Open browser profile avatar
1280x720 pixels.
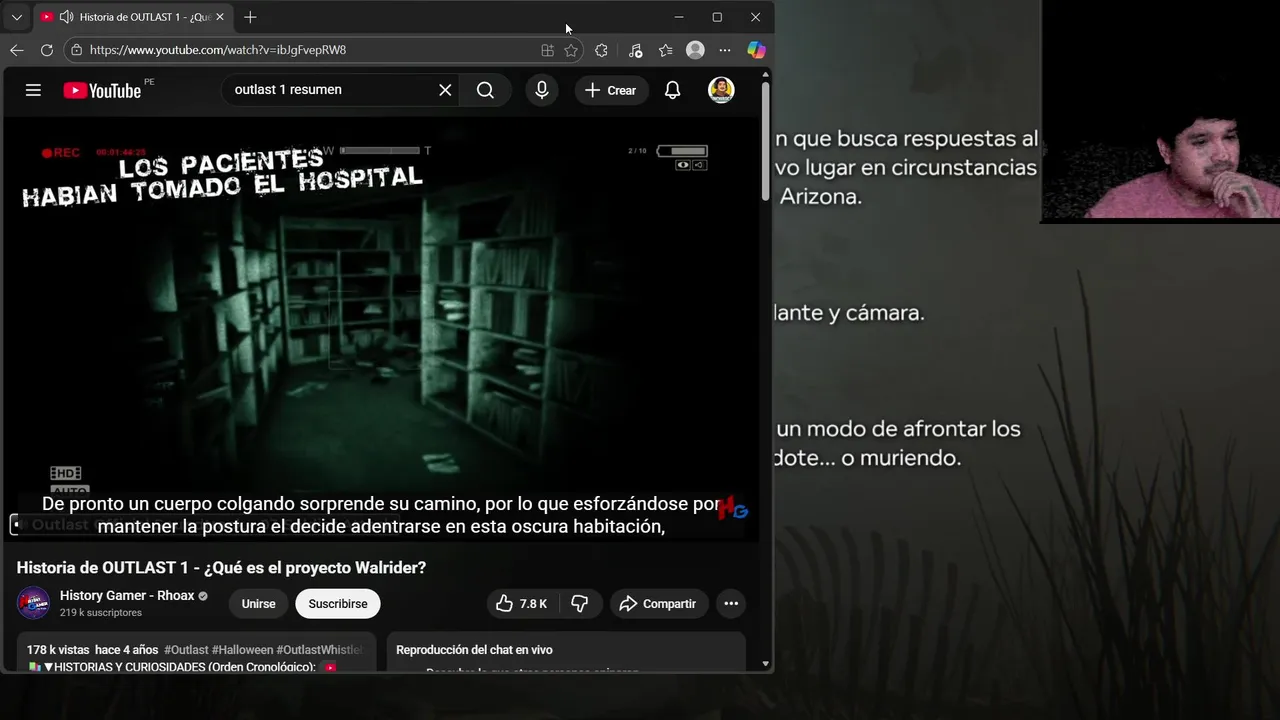695,50
